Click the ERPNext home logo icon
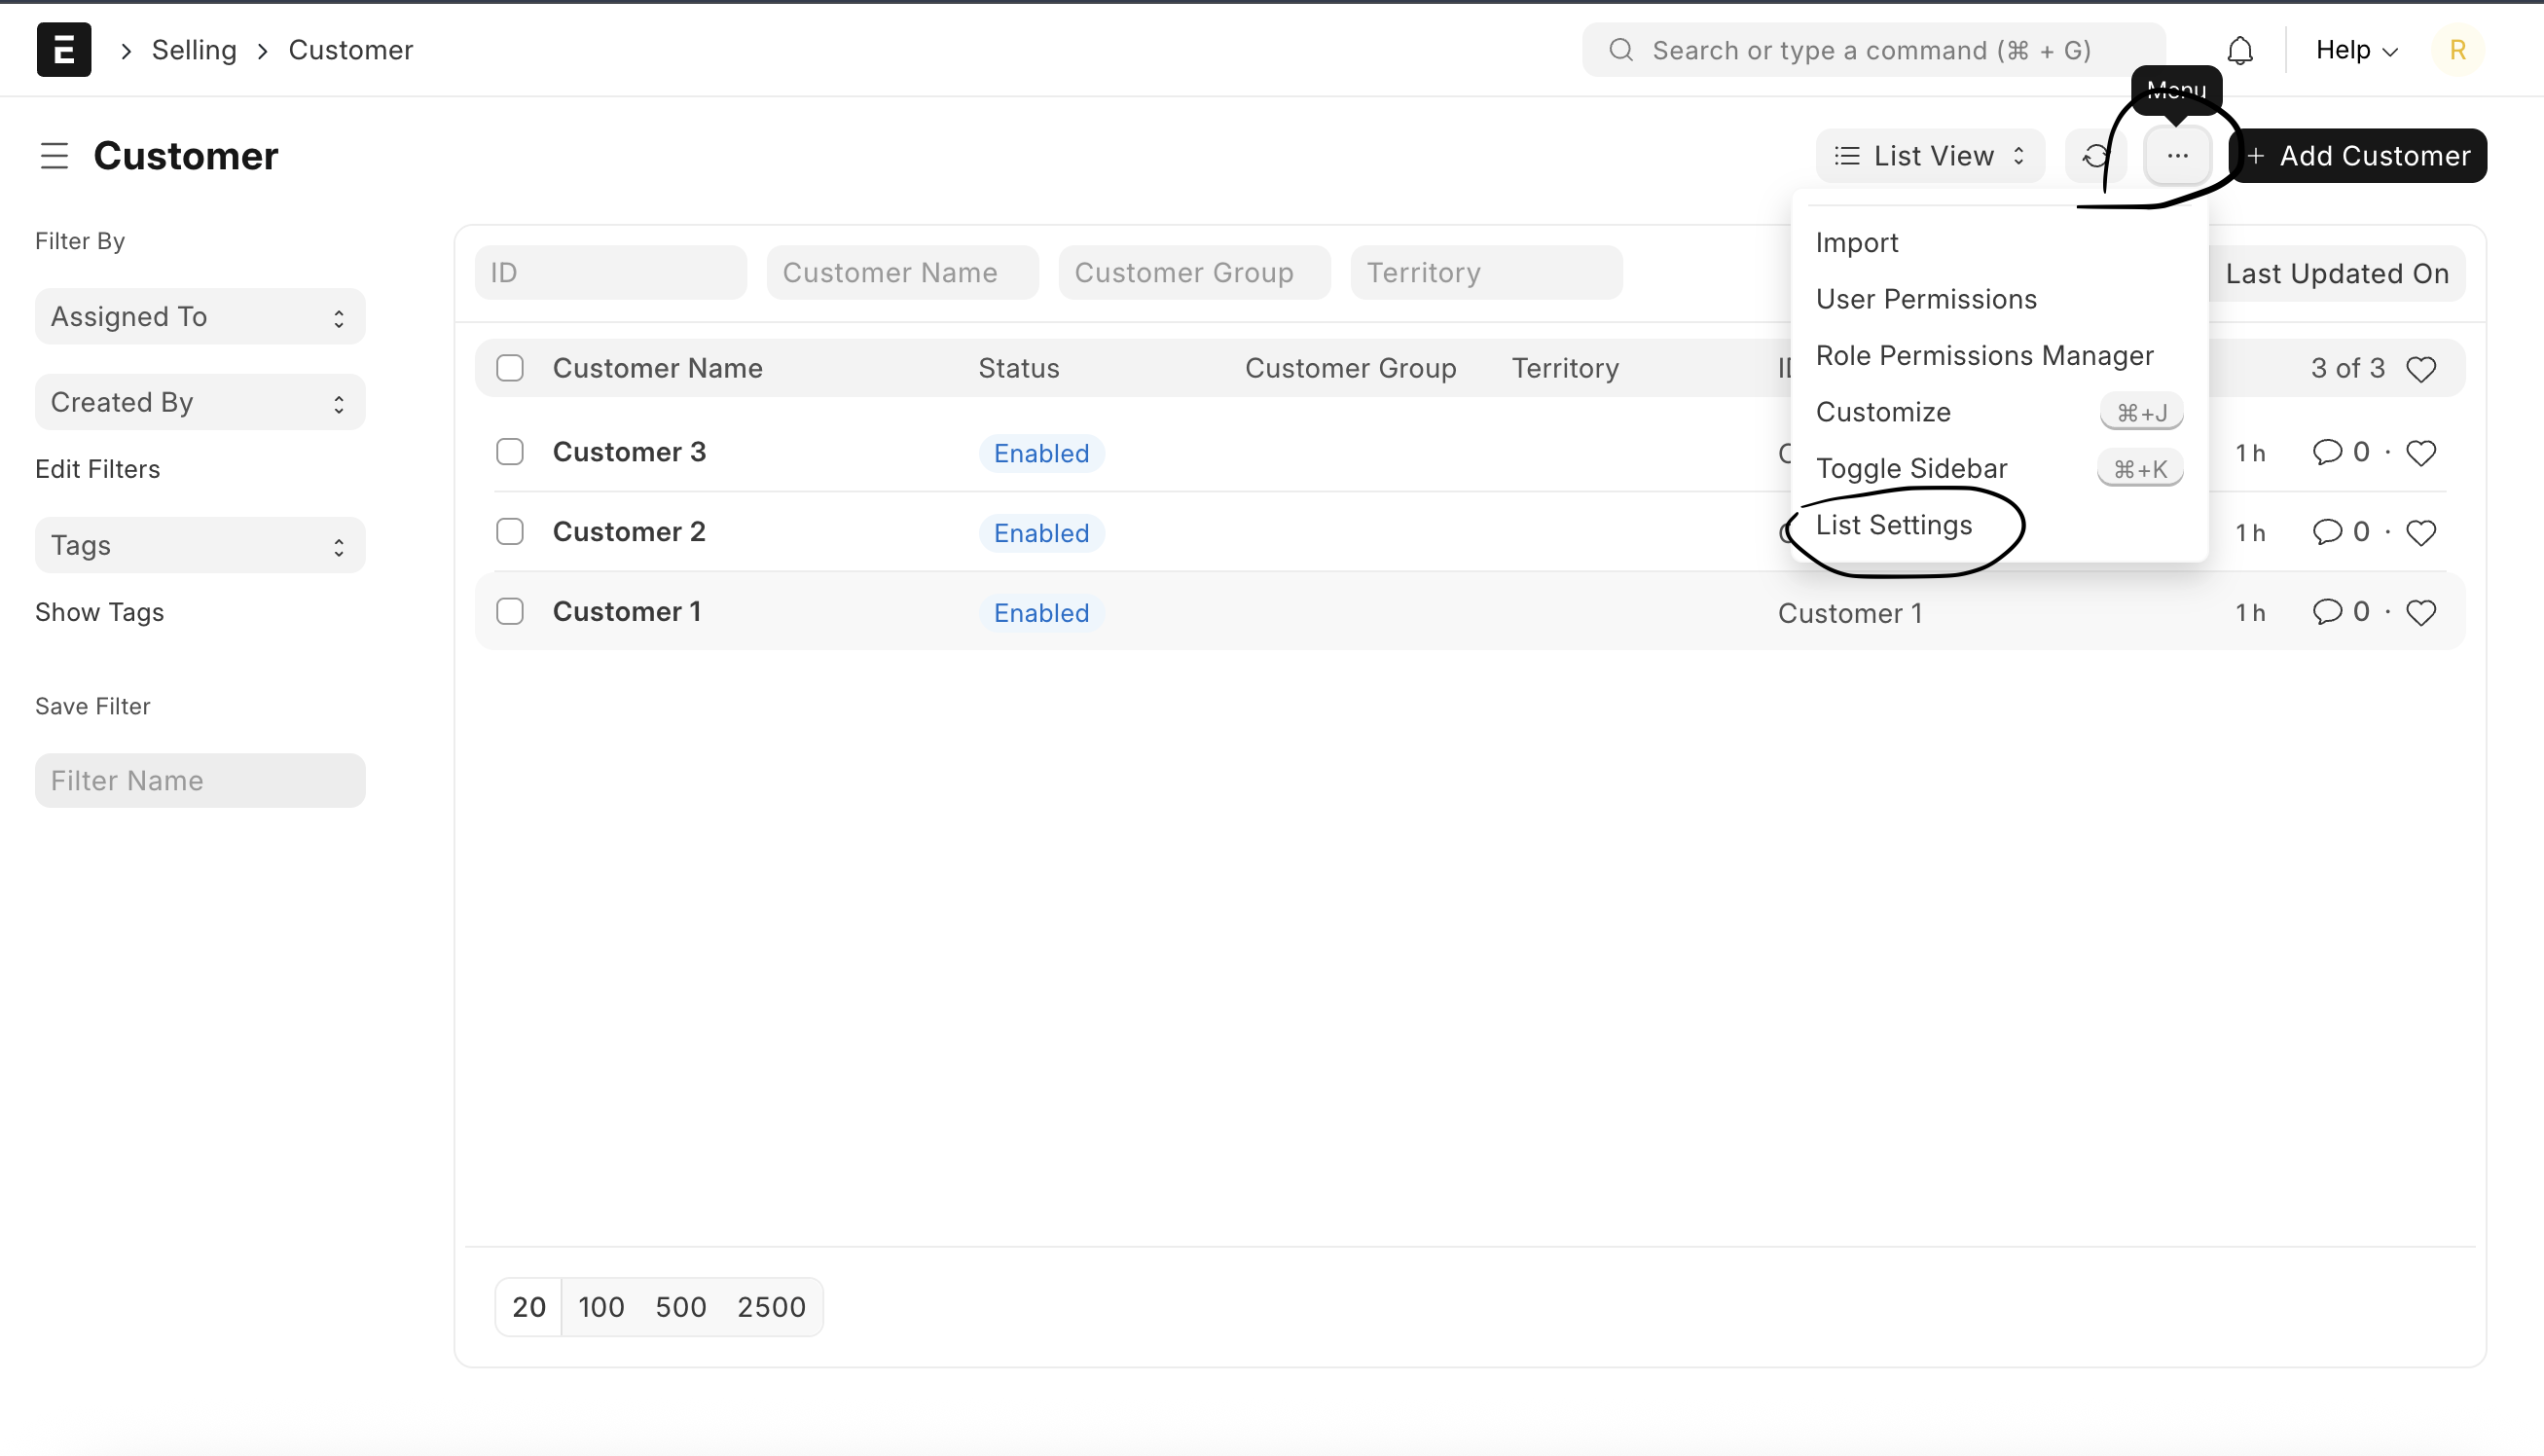Screen dimensions: 2544x1456 [64, 50]
